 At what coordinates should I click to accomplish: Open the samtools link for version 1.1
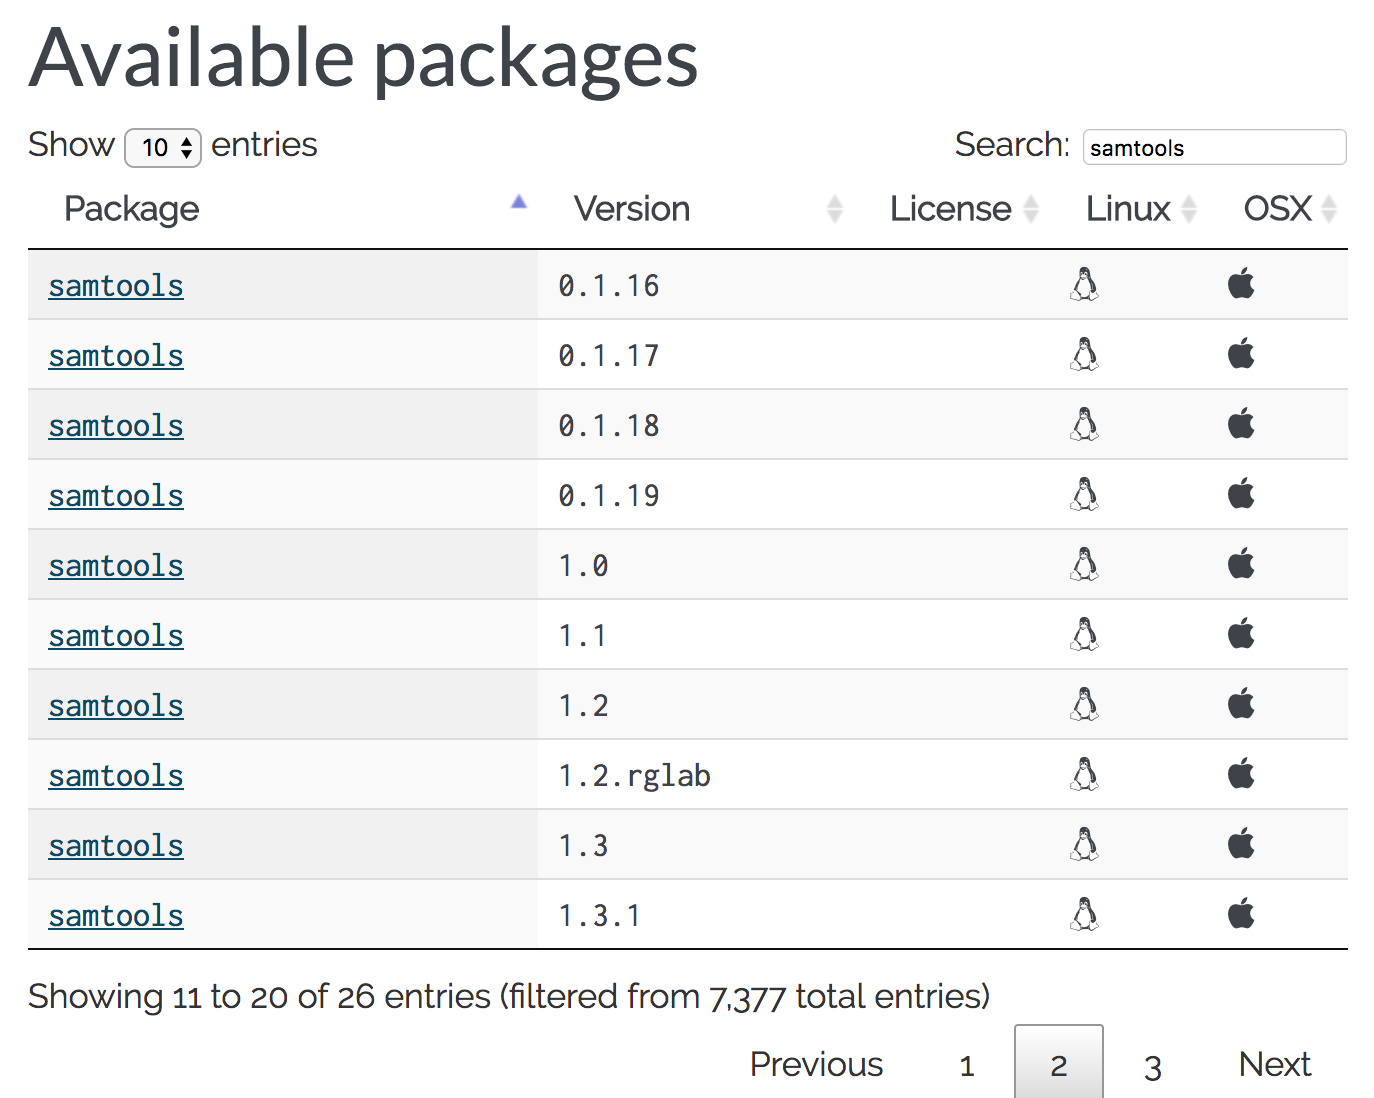(116, 636)
